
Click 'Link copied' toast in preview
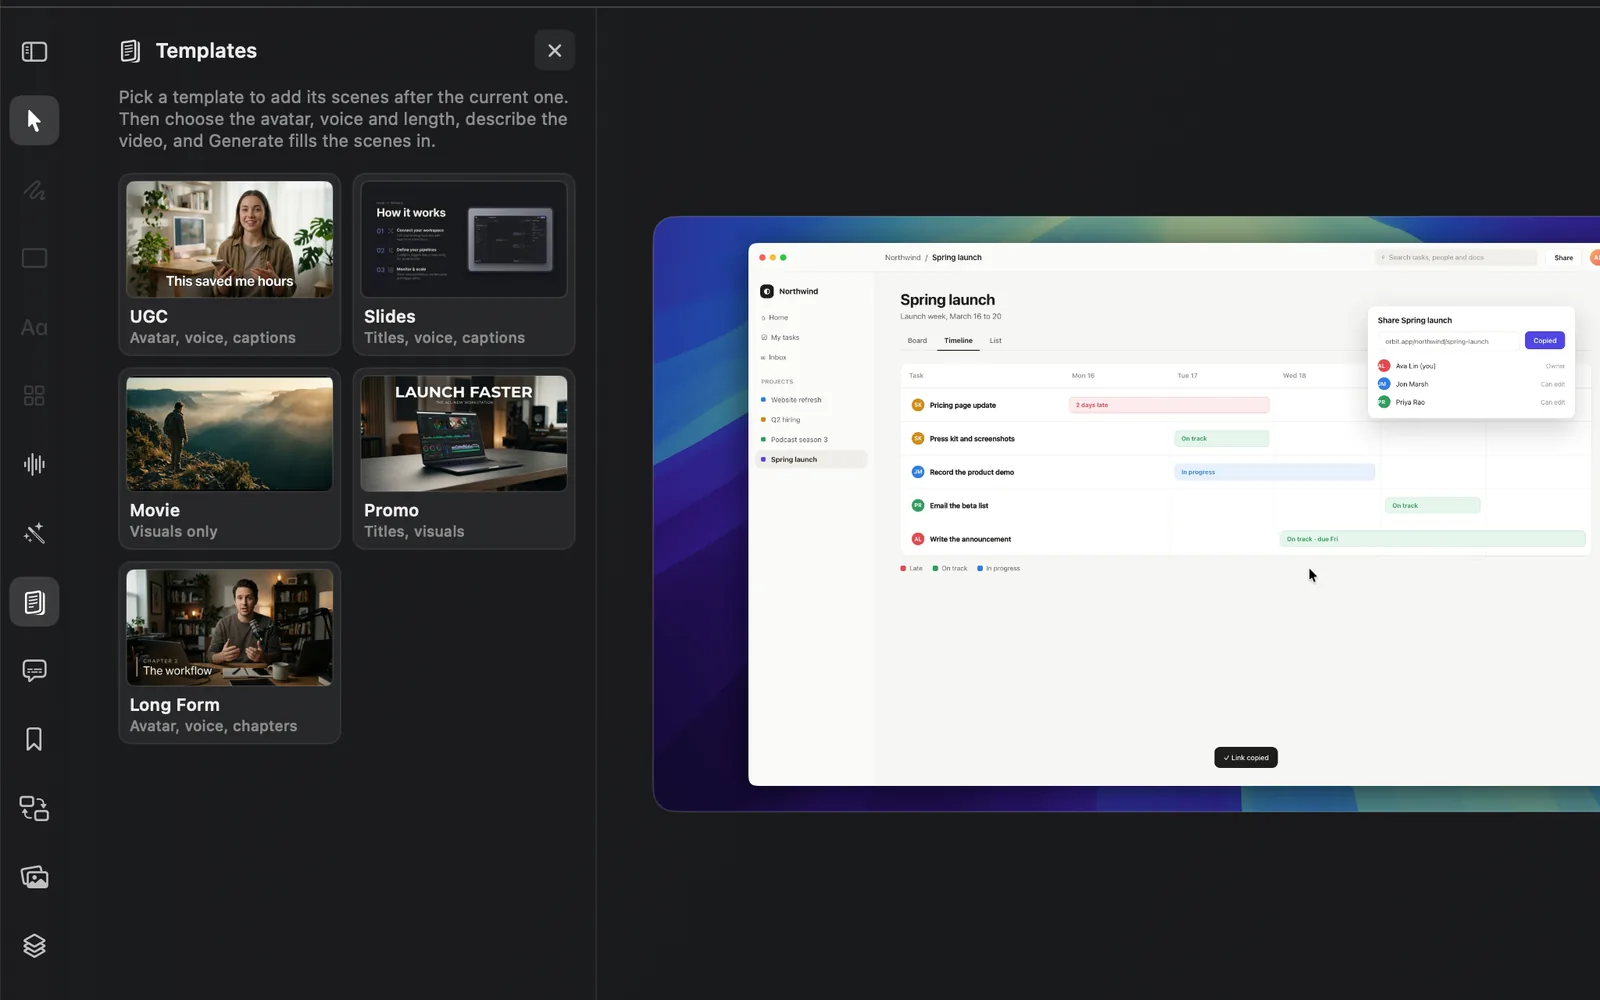click(x=1246, y=758)
